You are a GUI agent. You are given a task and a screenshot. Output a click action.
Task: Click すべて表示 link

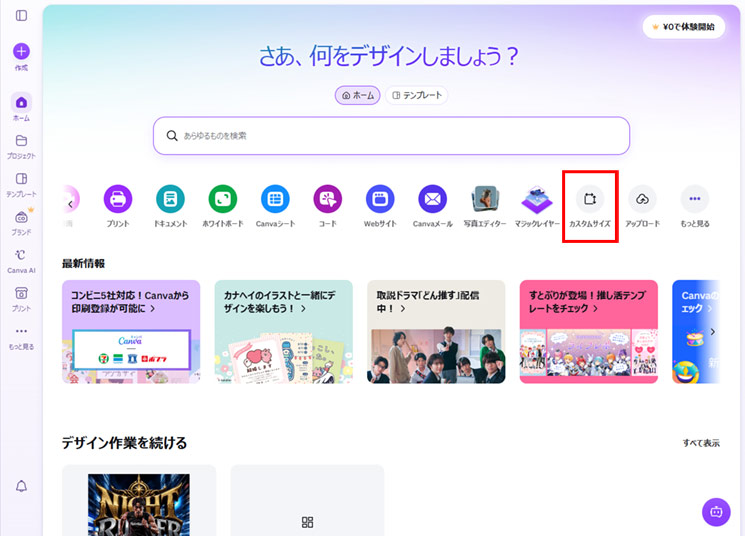tap(701, 443)
